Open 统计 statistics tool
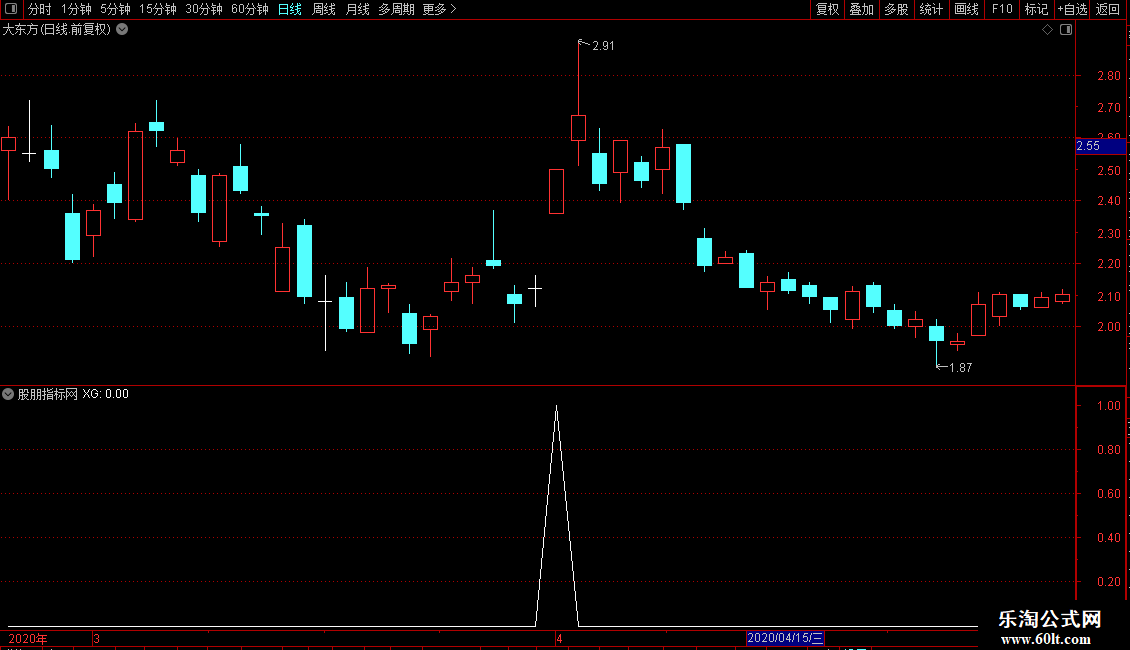Viewport: 1130px width, 650px height. [x=931, y=9]
